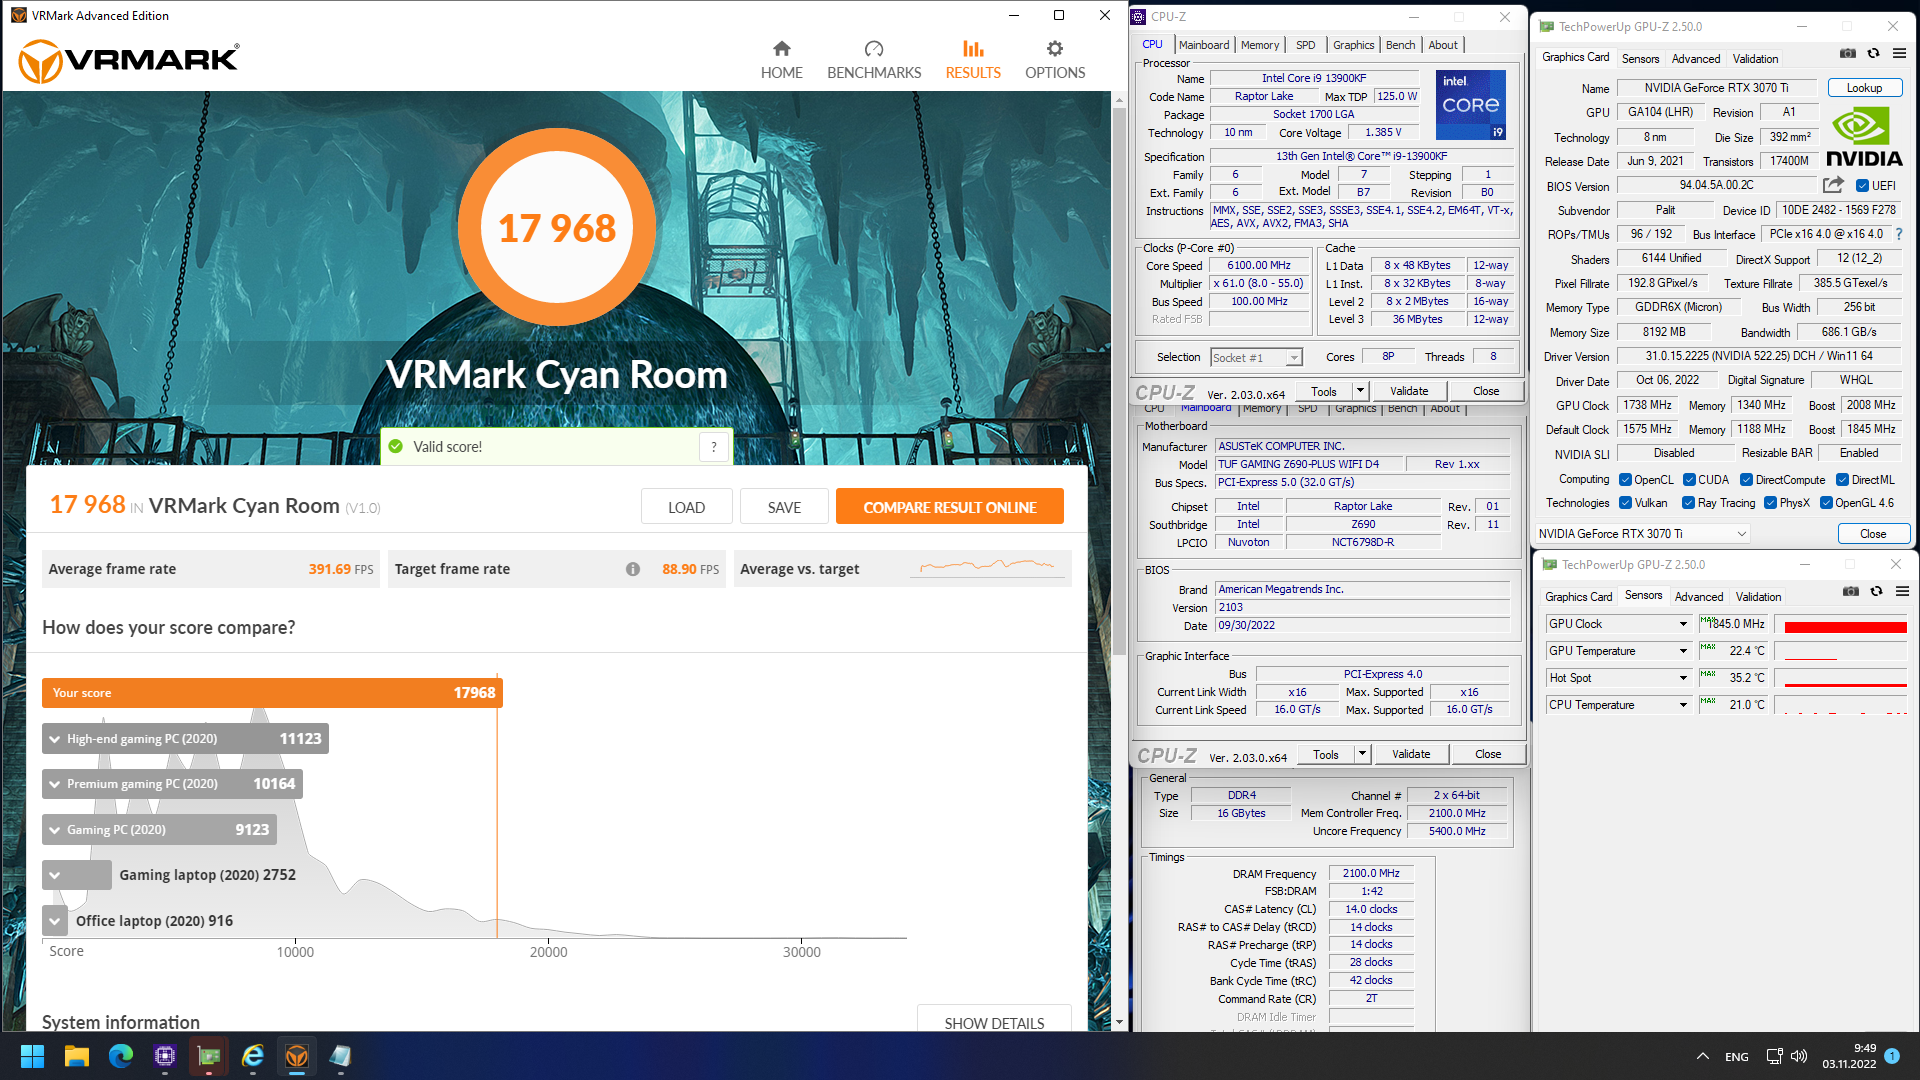The image size is (1920, 1080).
Task: Click VRMark taskbar icon
Action: pos(297,1056)
